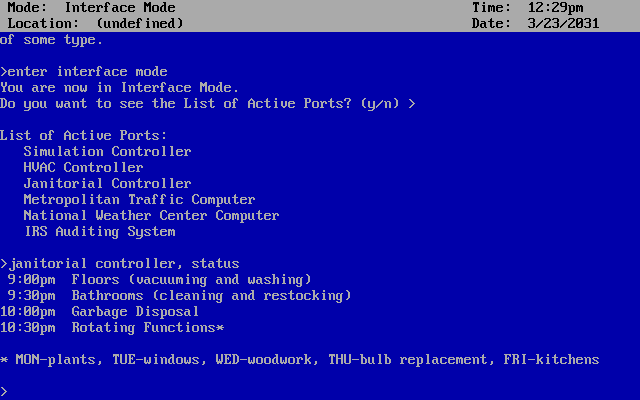
Task: Click the National Weather Center Computer entry
Action: (151, 216)
